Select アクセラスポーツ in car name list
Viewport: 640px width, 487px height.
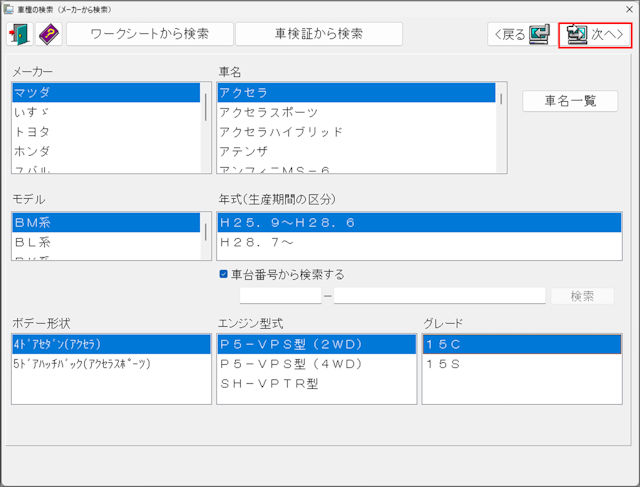(x=356, y=112)
